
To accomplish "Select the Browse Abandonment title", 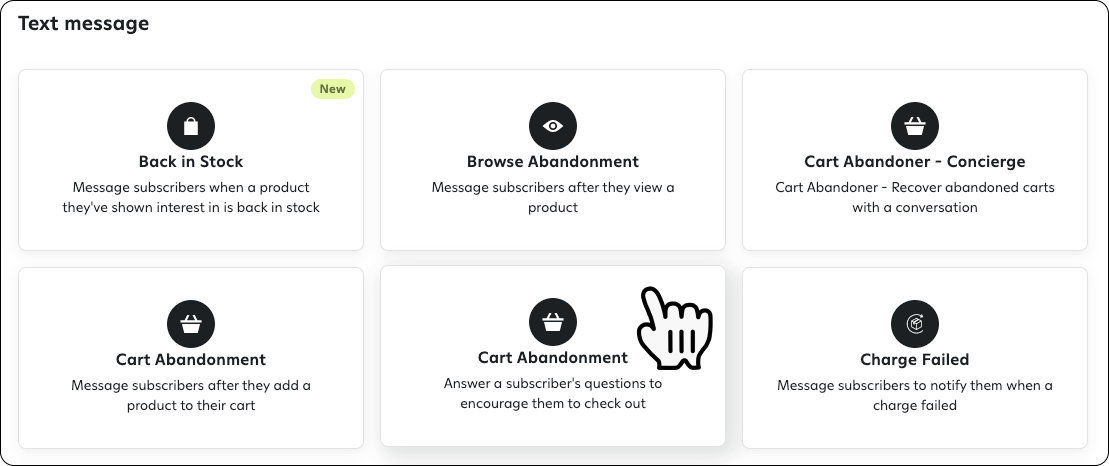I will [553, 161].
